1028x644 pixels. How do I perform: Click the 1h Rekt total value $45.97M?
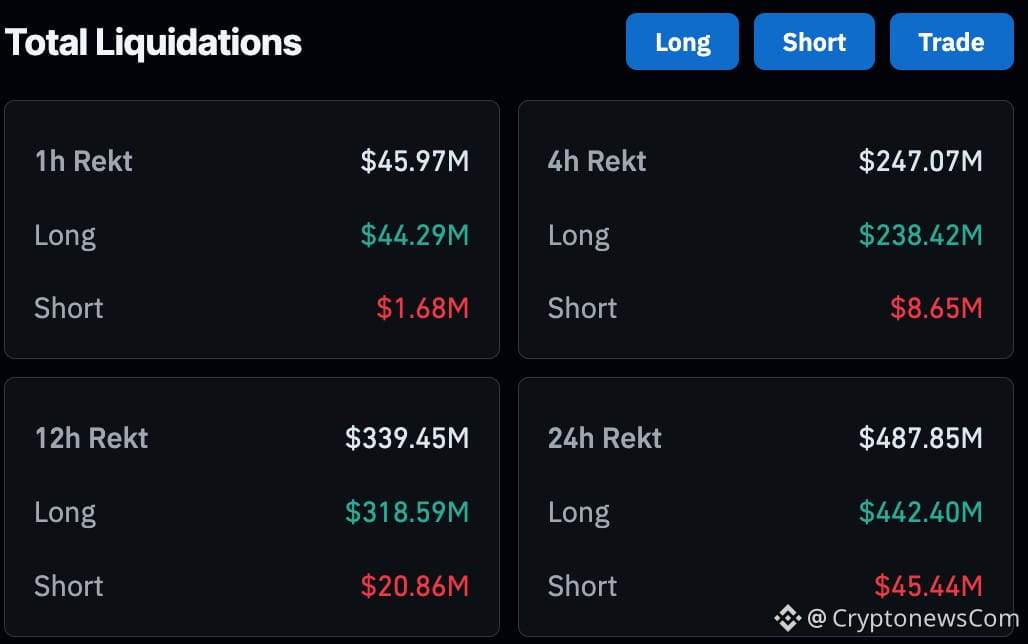[416, 161]
